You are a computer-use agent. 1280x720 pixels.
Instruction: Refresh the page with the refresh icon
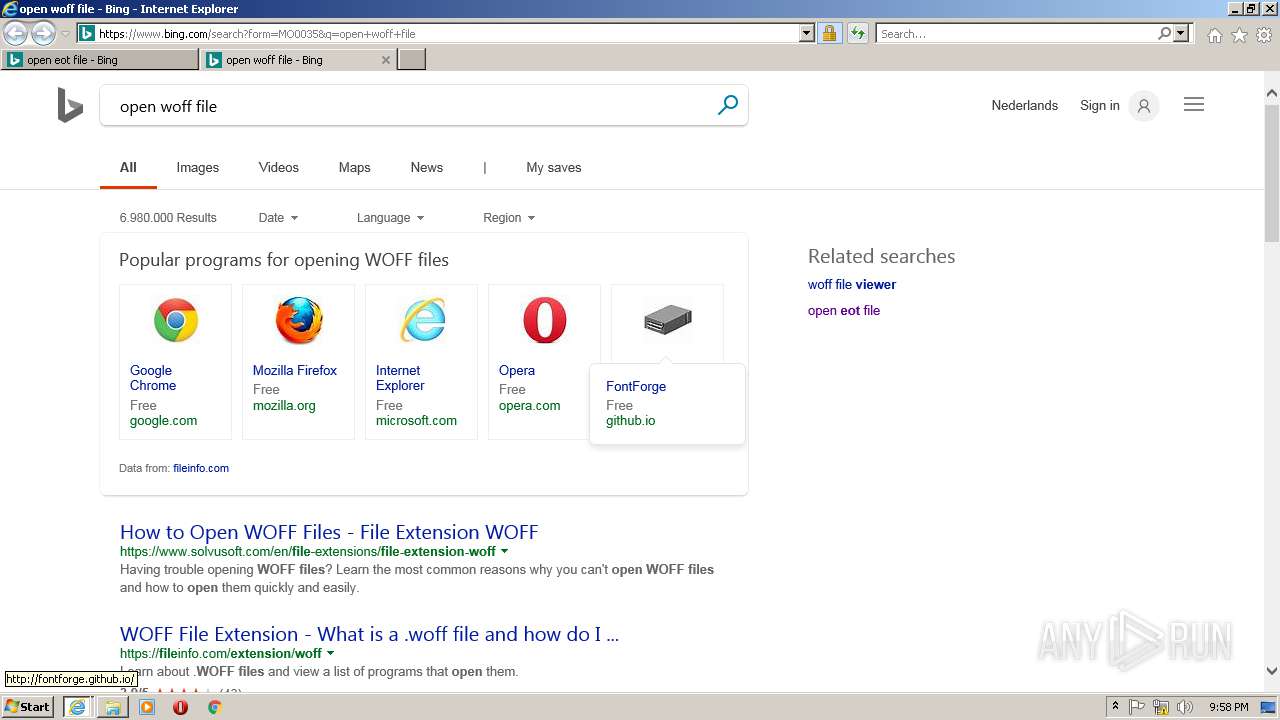pos(858,33)
